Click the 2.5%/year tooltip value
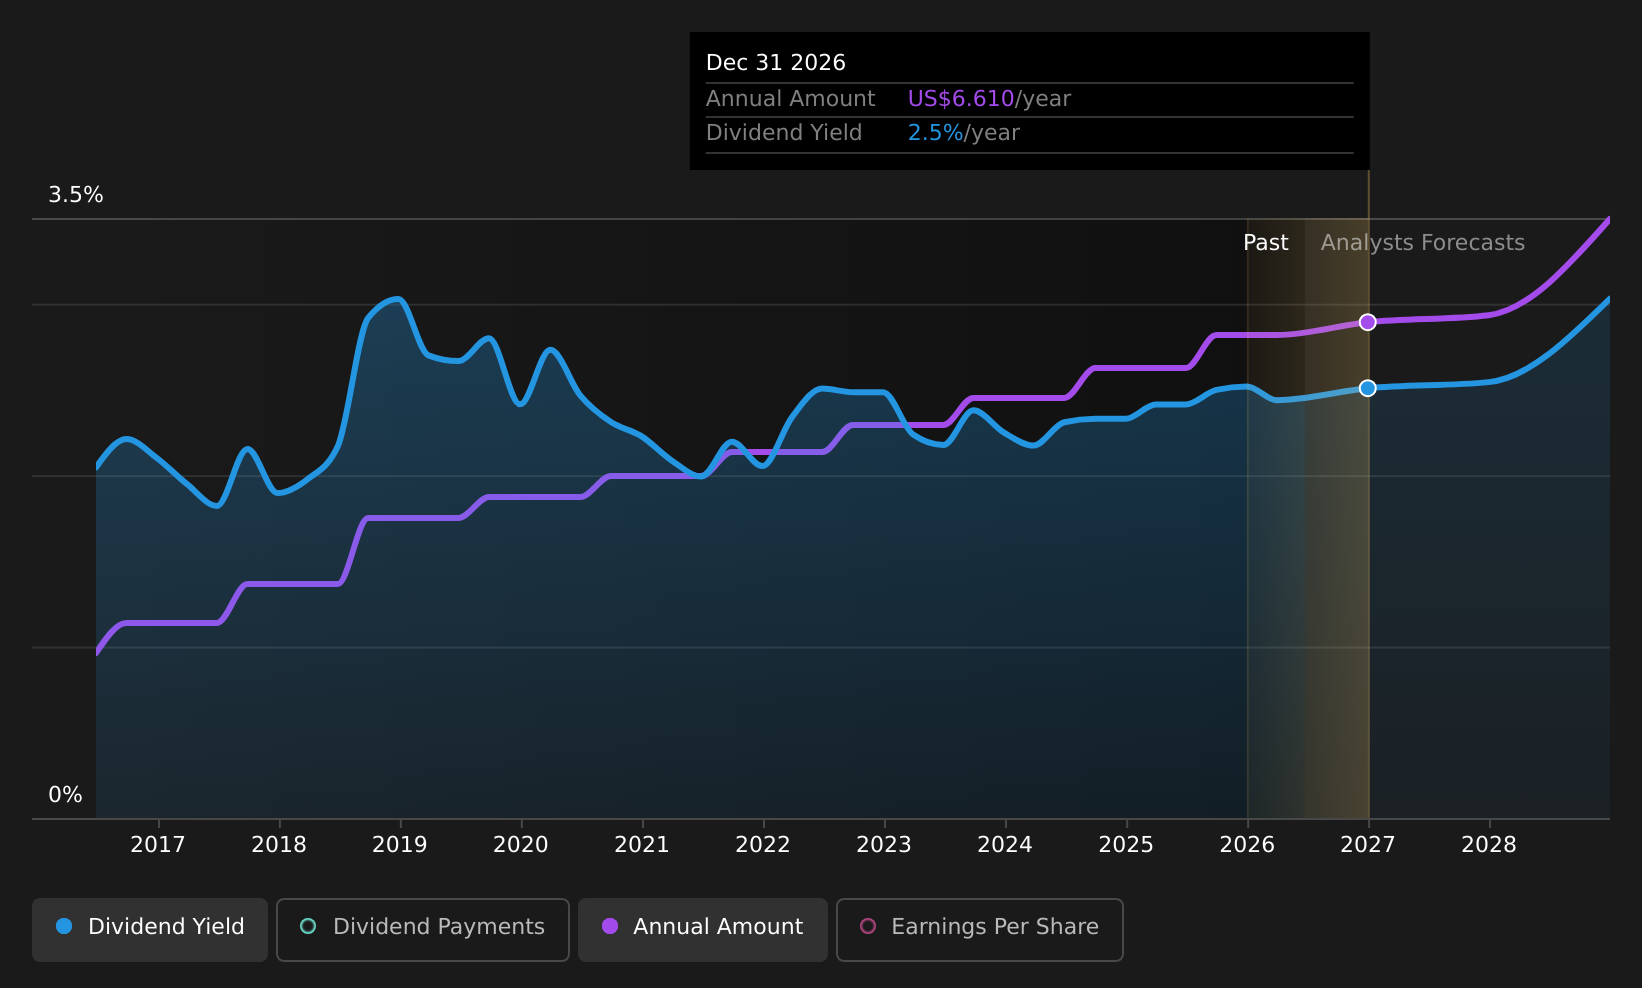Screen dimensions: 1642x988 pyautogui.click(x=964, y=133)
